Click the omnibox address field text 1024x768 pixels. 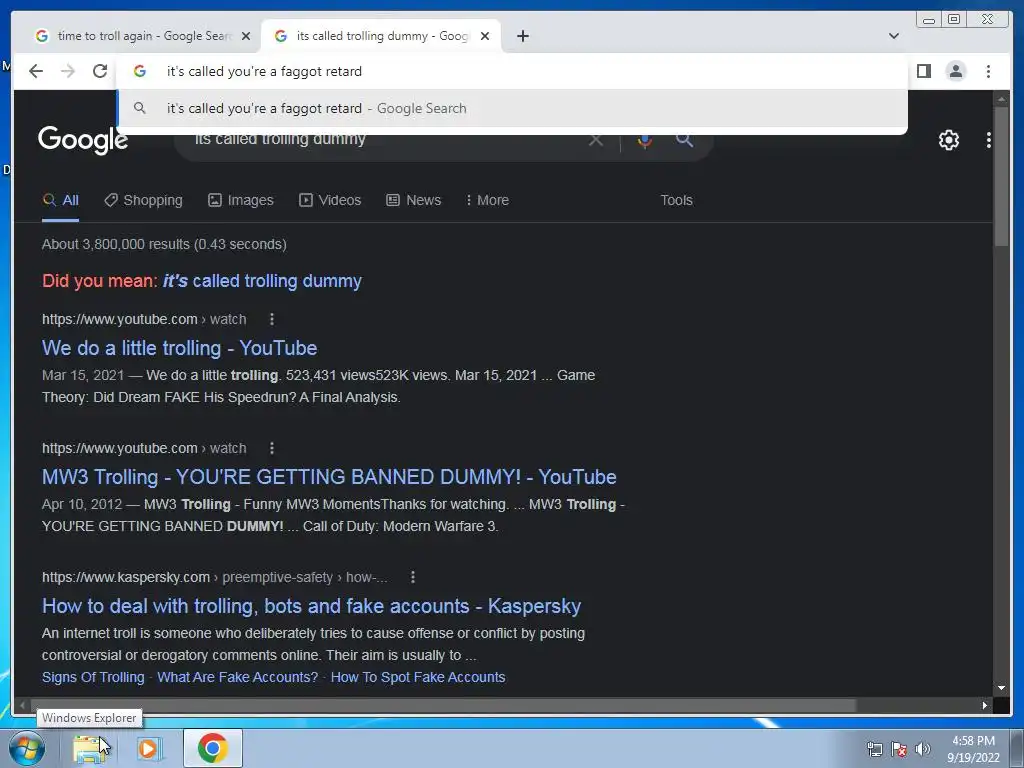264,71
